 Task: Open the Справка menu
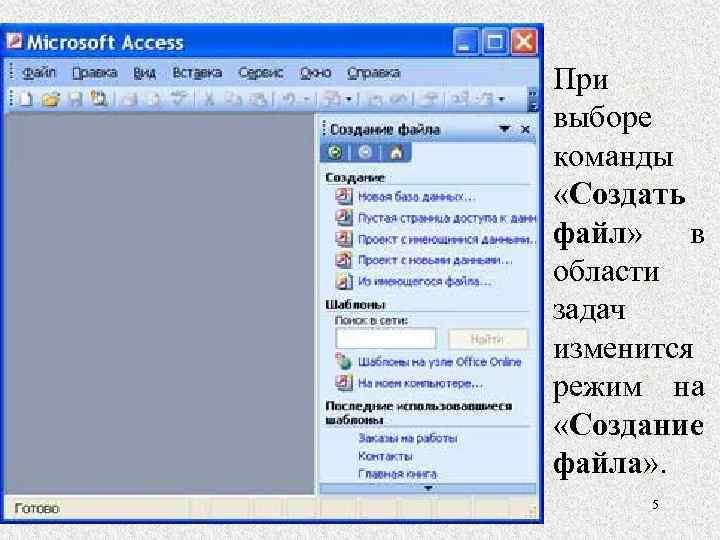373,73
